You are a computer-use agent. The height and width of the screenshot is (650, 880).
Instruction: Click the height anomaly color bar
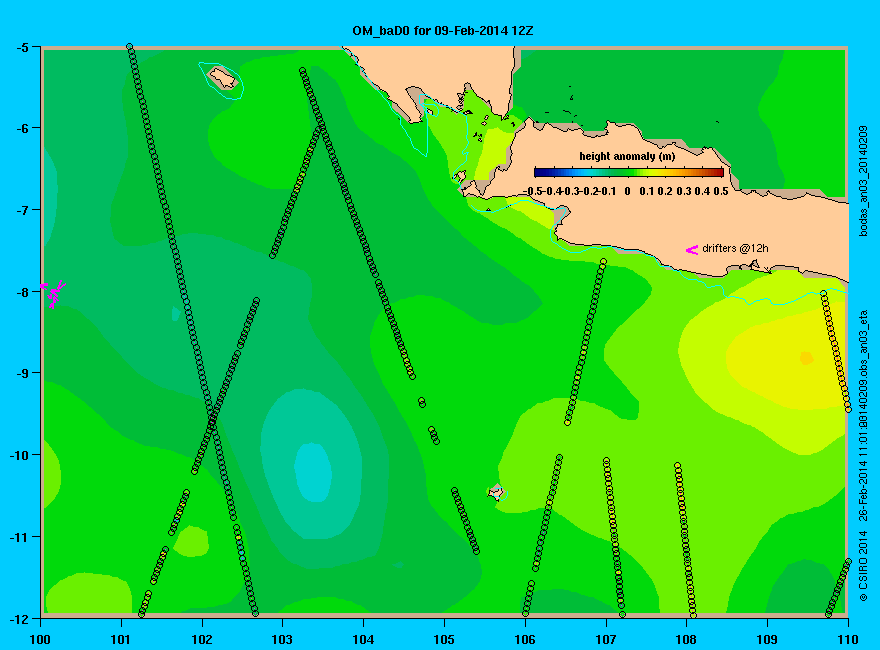(x=629, y=172)
